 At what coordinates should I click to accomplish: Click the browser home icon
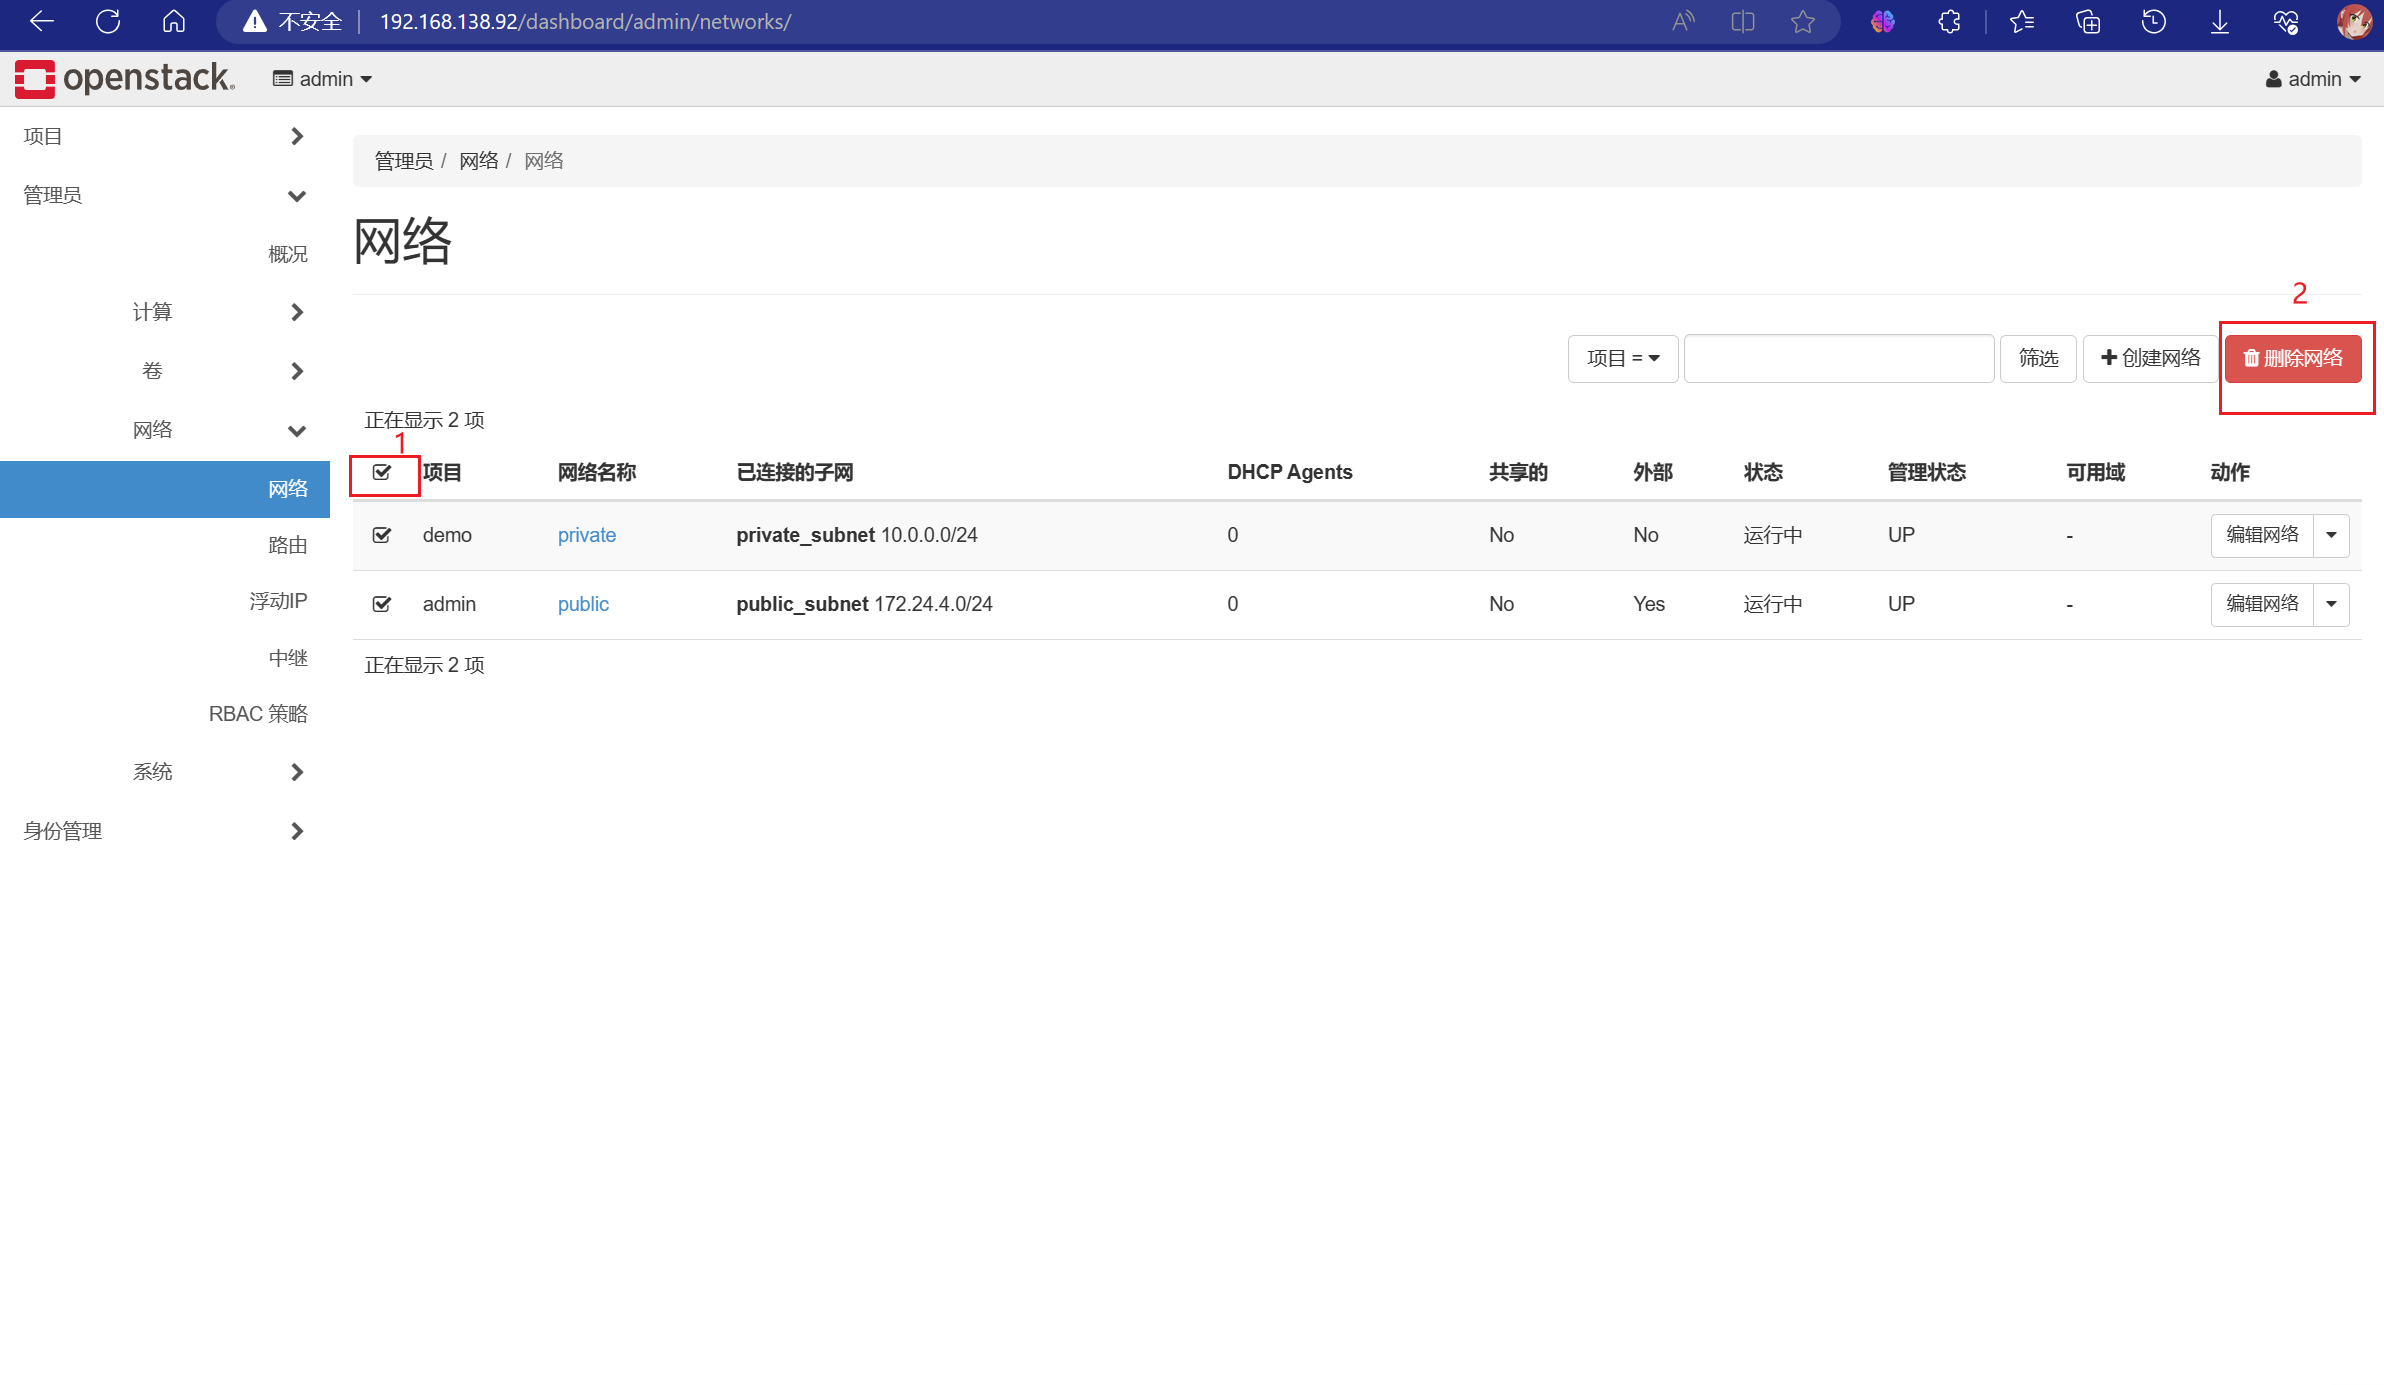coord(174,21)
